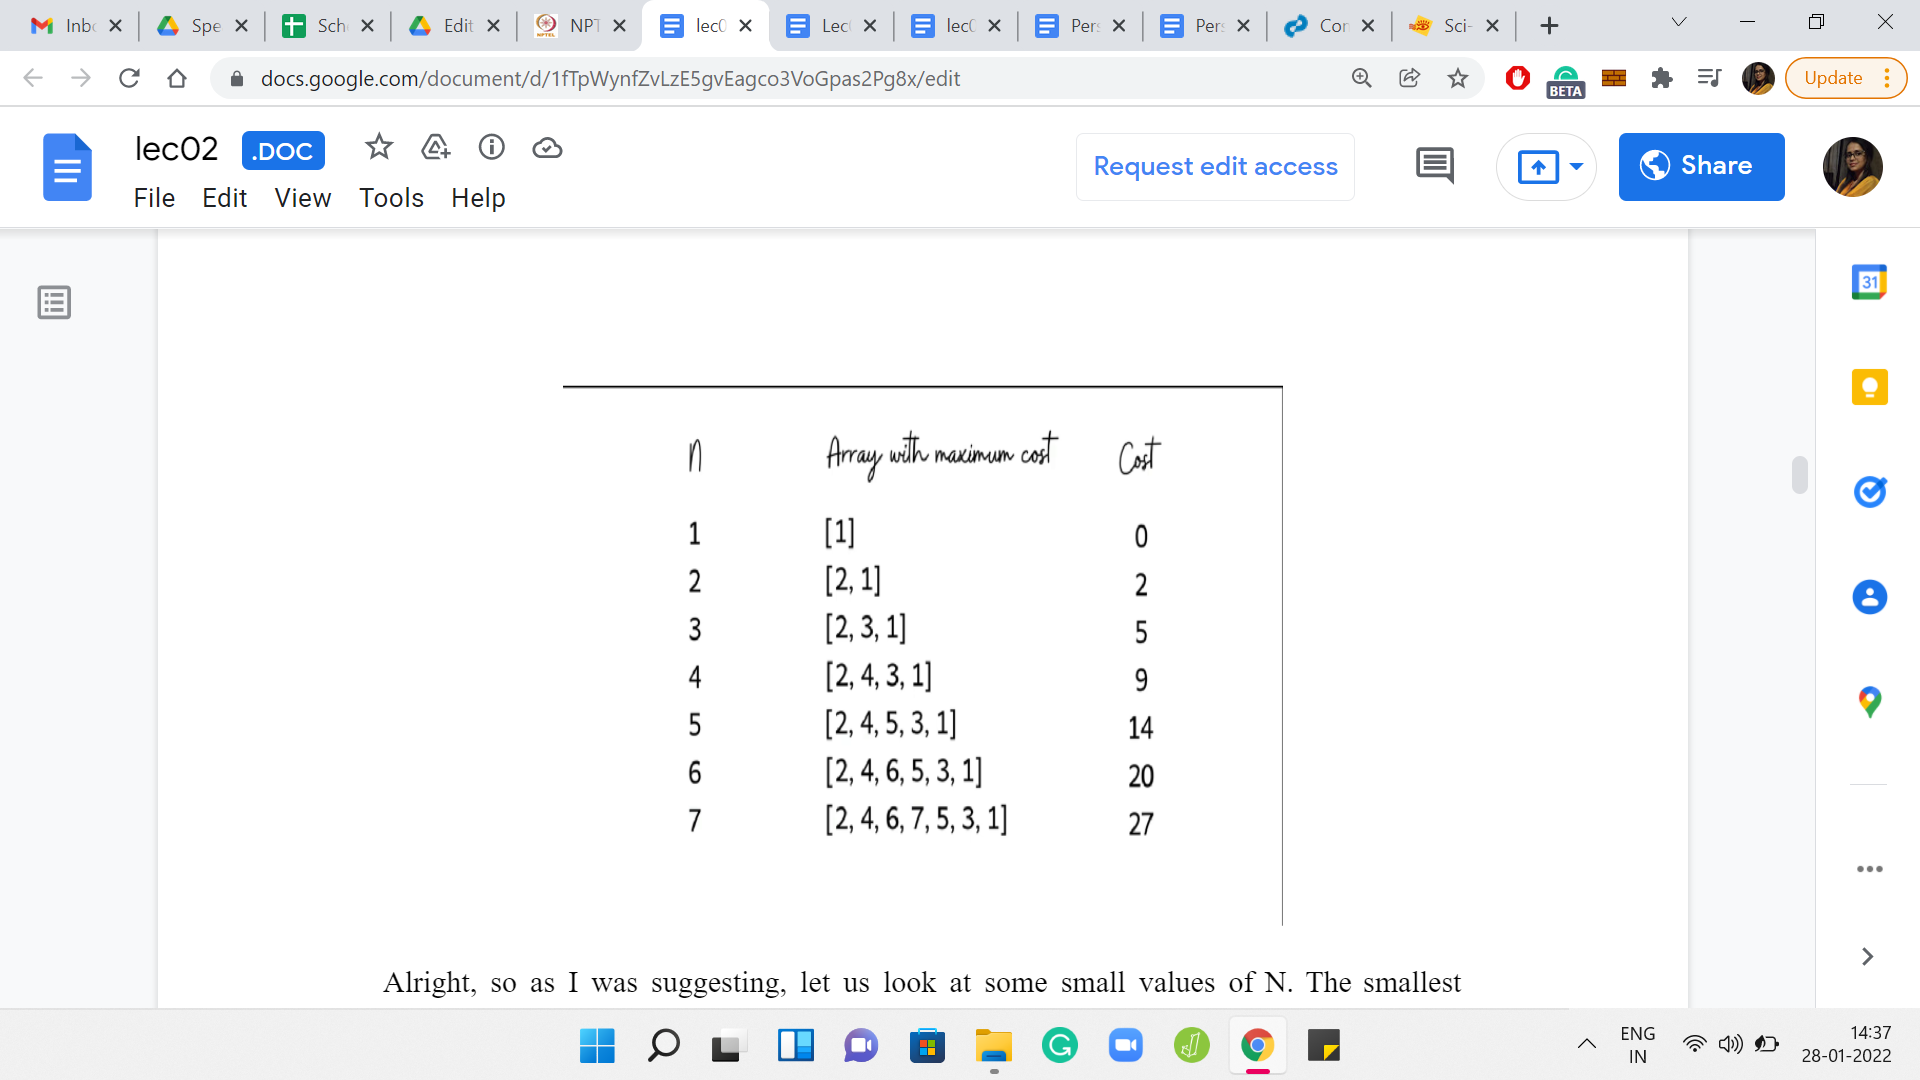Click the Request edit access button
This screenshot has height=1080, width=1920.
click(x=1214, y=167)
